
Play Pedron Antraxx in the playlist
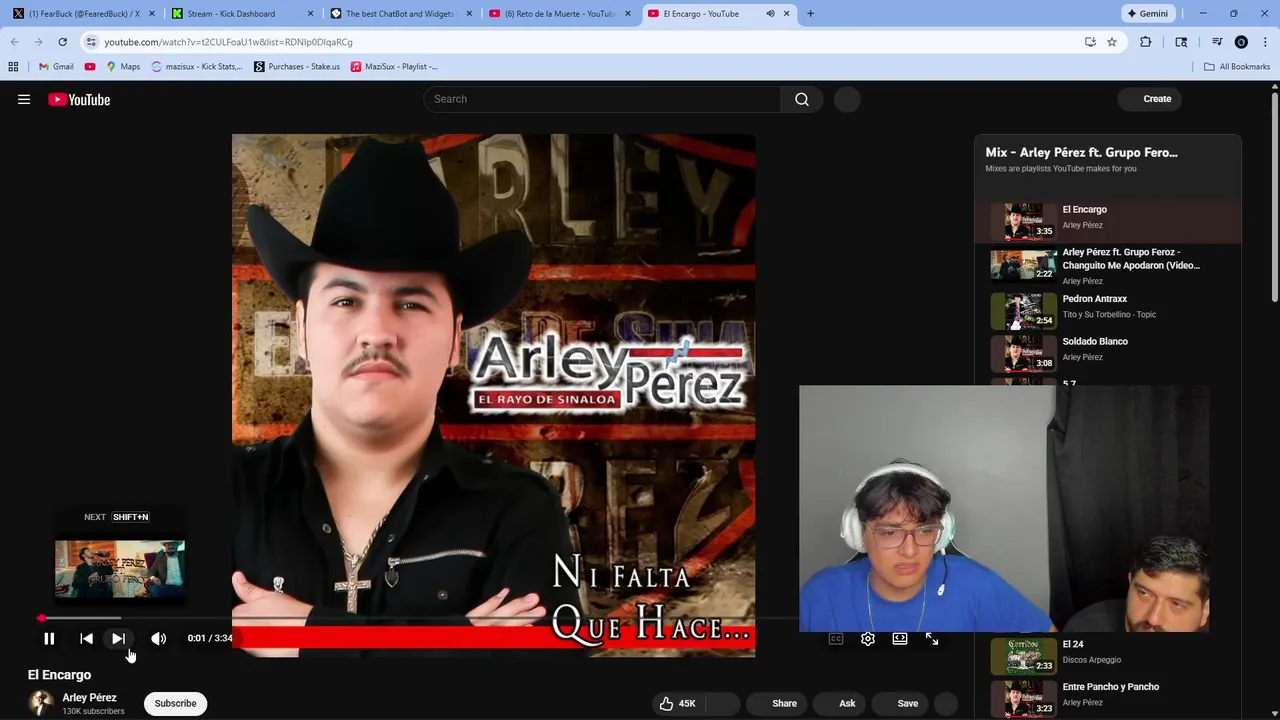(x=1108, y=309)
